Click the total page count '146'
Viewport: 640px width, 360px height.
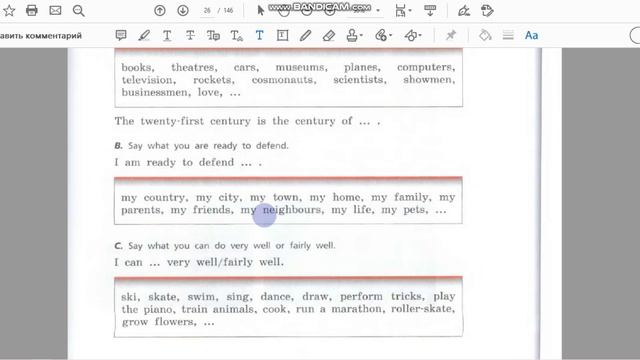click(229, 11)
